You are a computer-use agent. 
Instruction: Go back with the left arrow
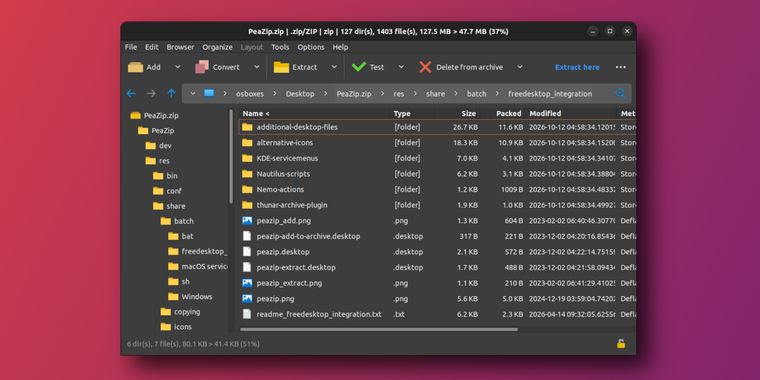pyautogui.click(x=131, y=94)
